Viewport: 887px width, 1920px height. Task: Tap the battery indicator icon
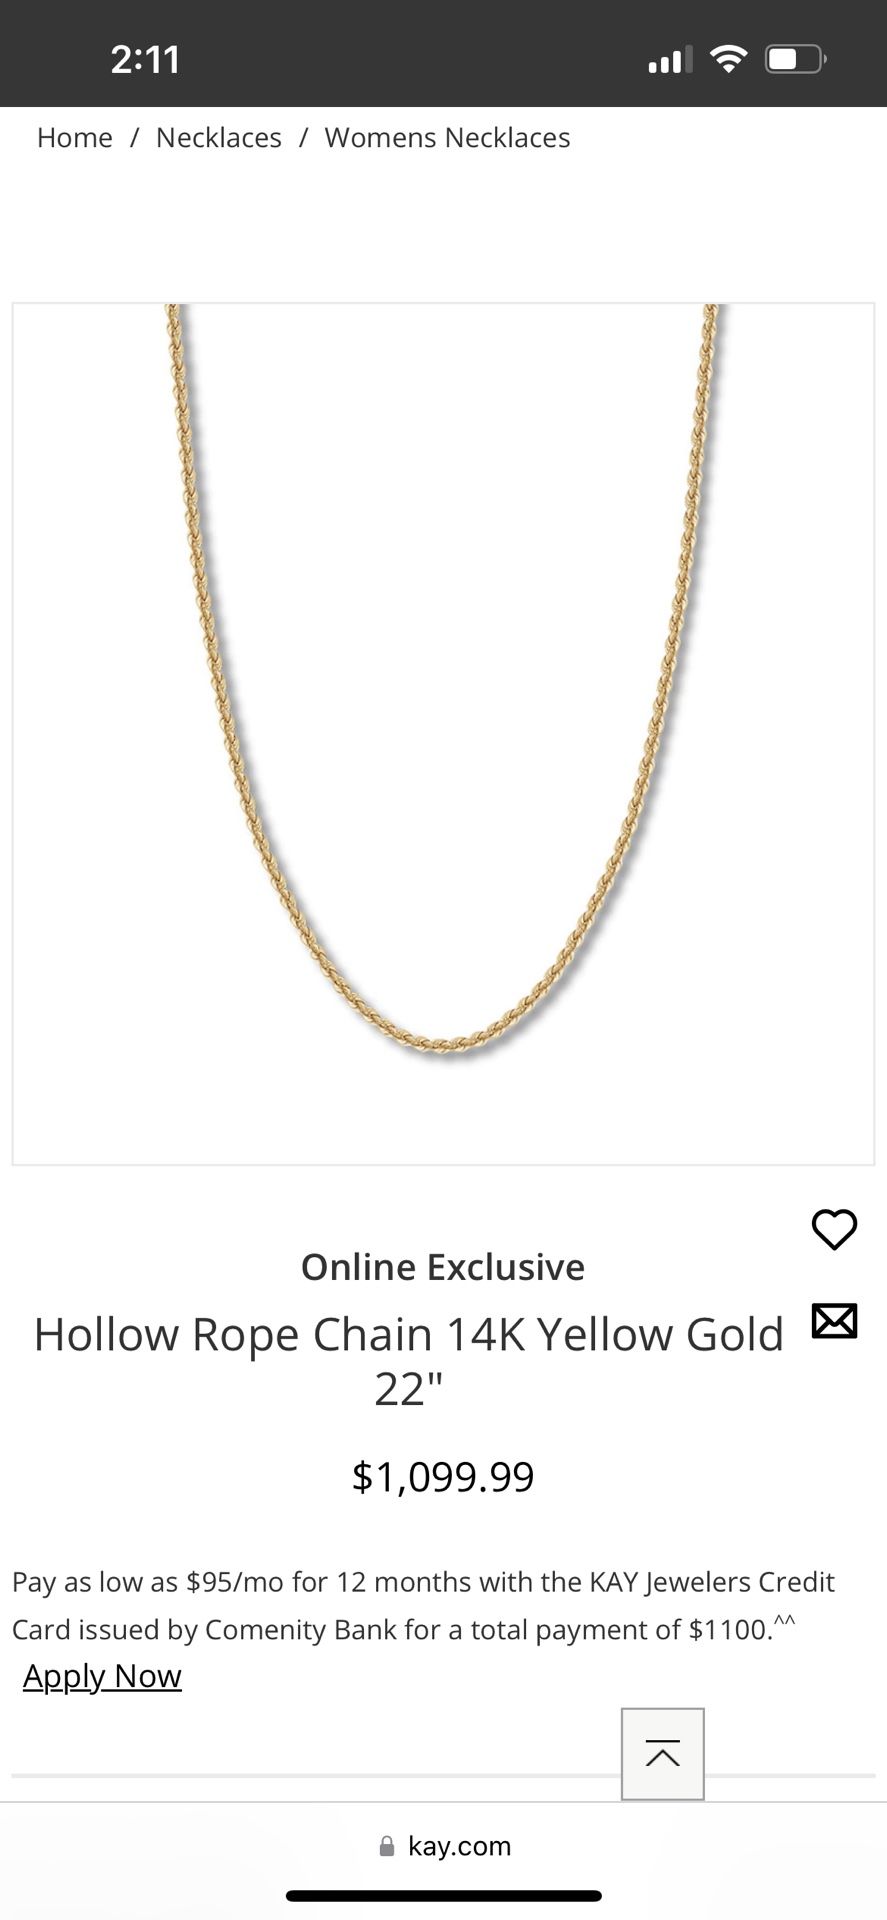click(x=795, y=59)
